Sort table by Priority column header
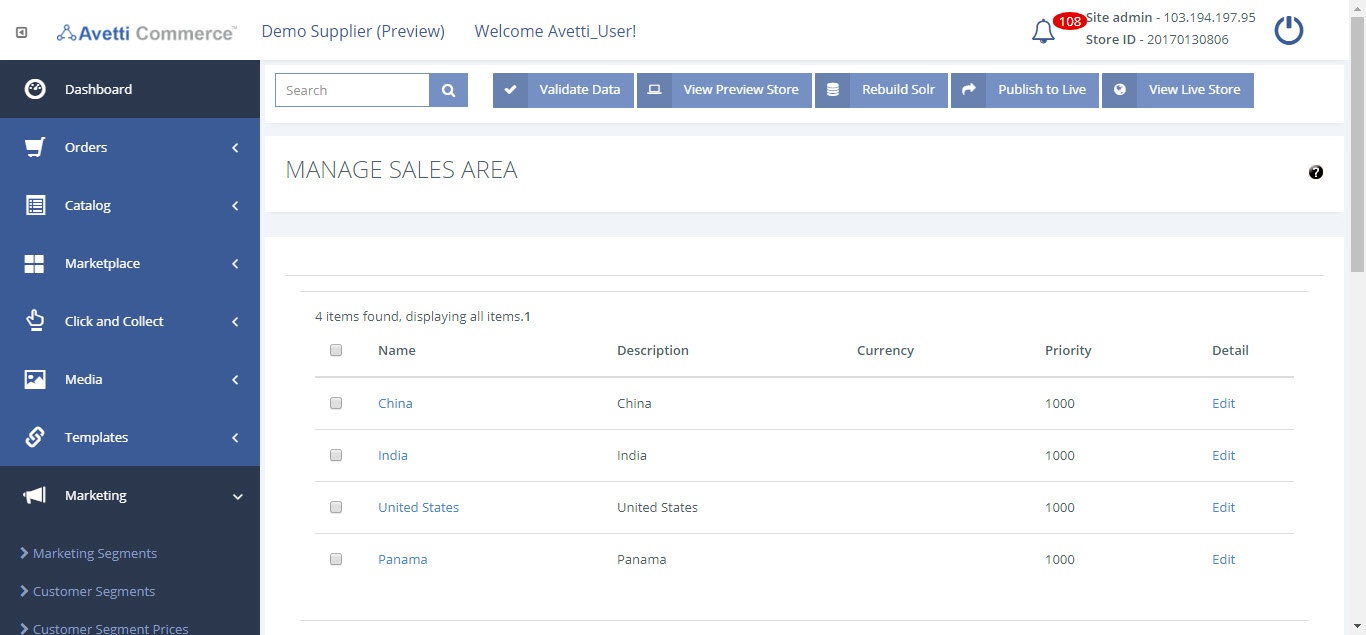Image resolution: width=1366 pixels, height=635 pixels. pyautogui.click(x=1068, y=350)
